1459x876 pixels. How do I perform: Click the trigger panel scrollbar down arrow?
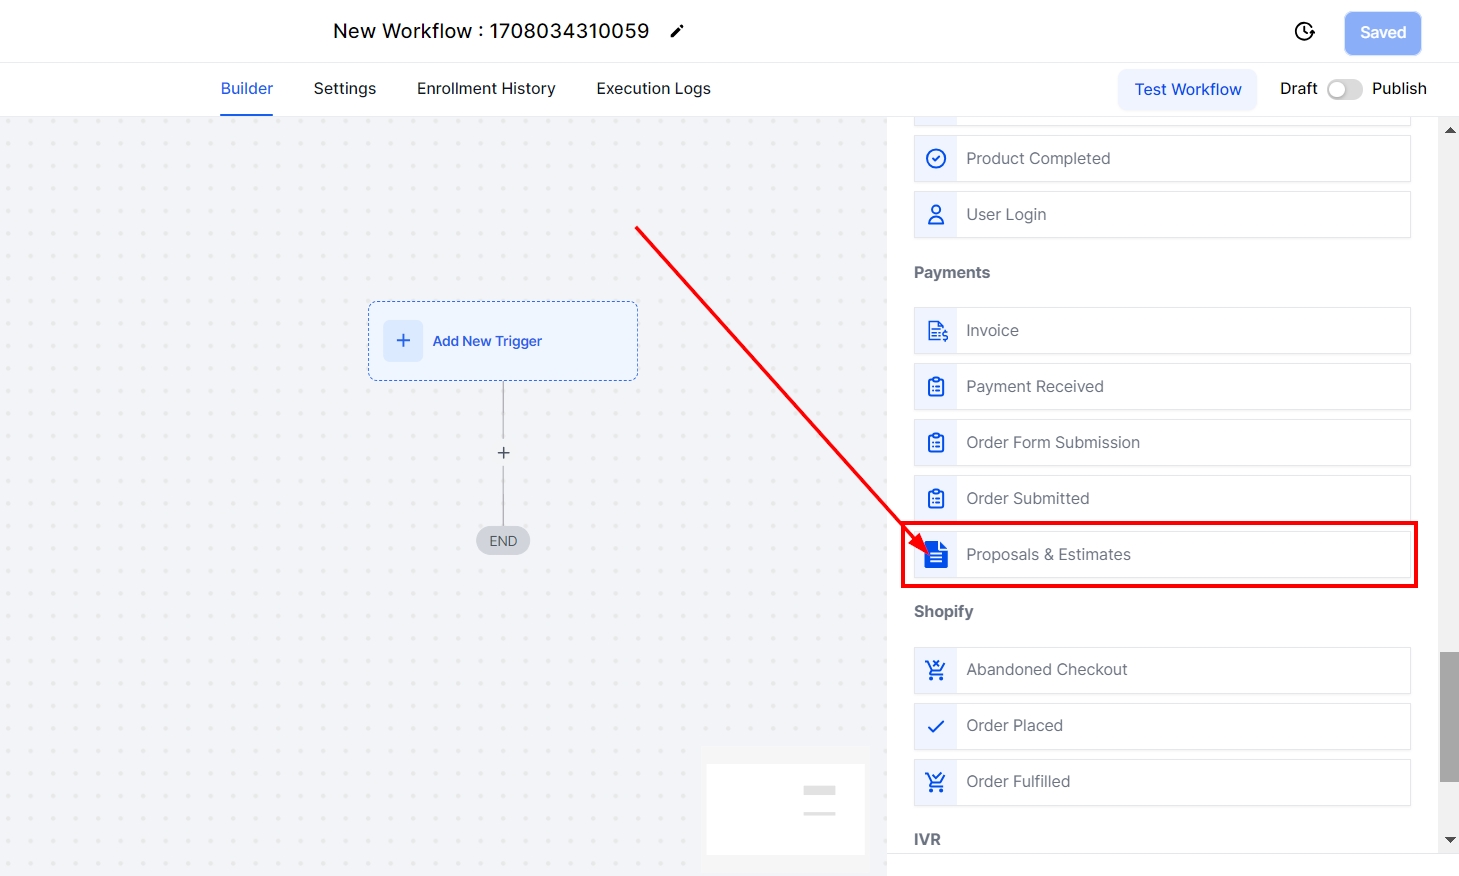[1450, 840]
